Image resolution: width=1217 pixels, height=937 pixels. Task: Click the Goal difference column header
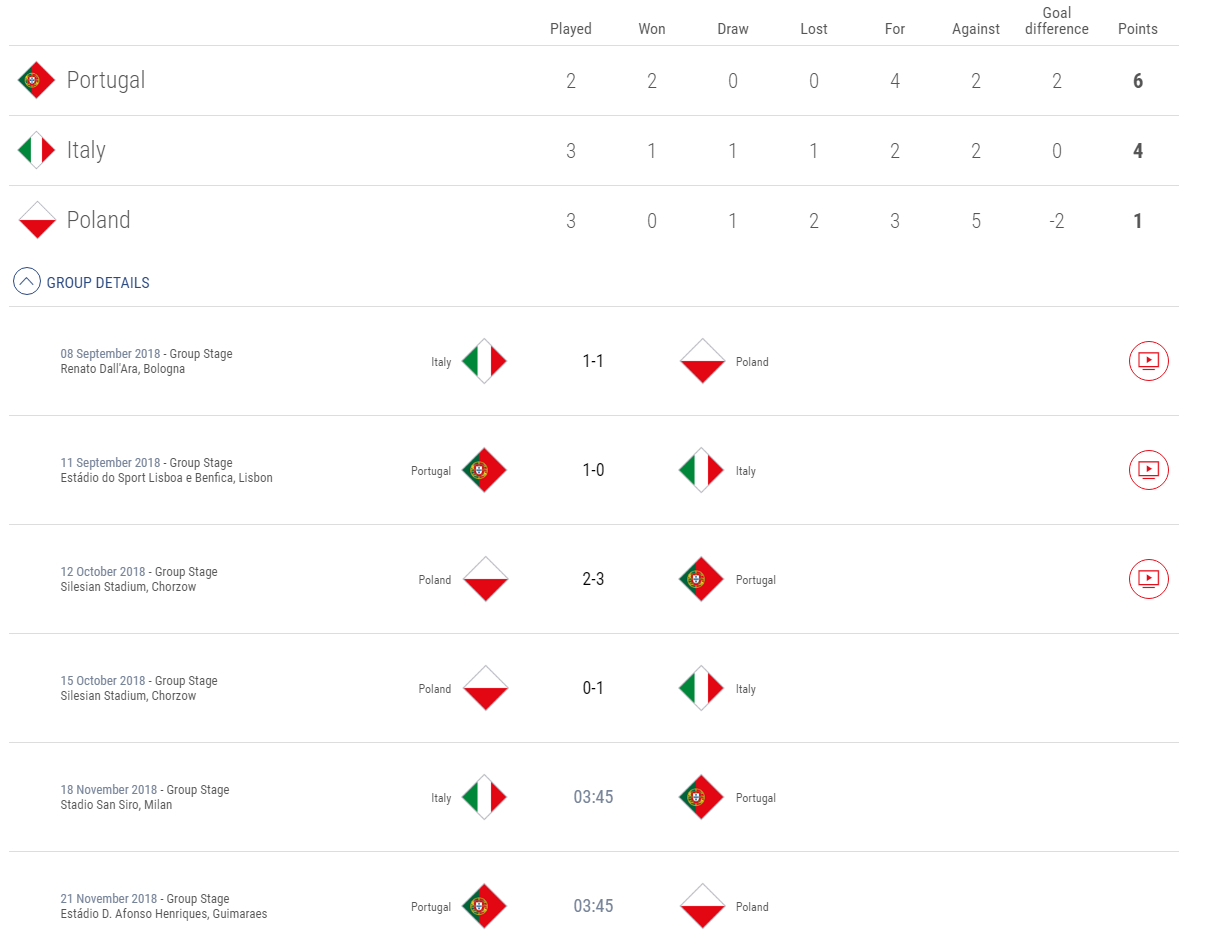[x=1056, y=21]
